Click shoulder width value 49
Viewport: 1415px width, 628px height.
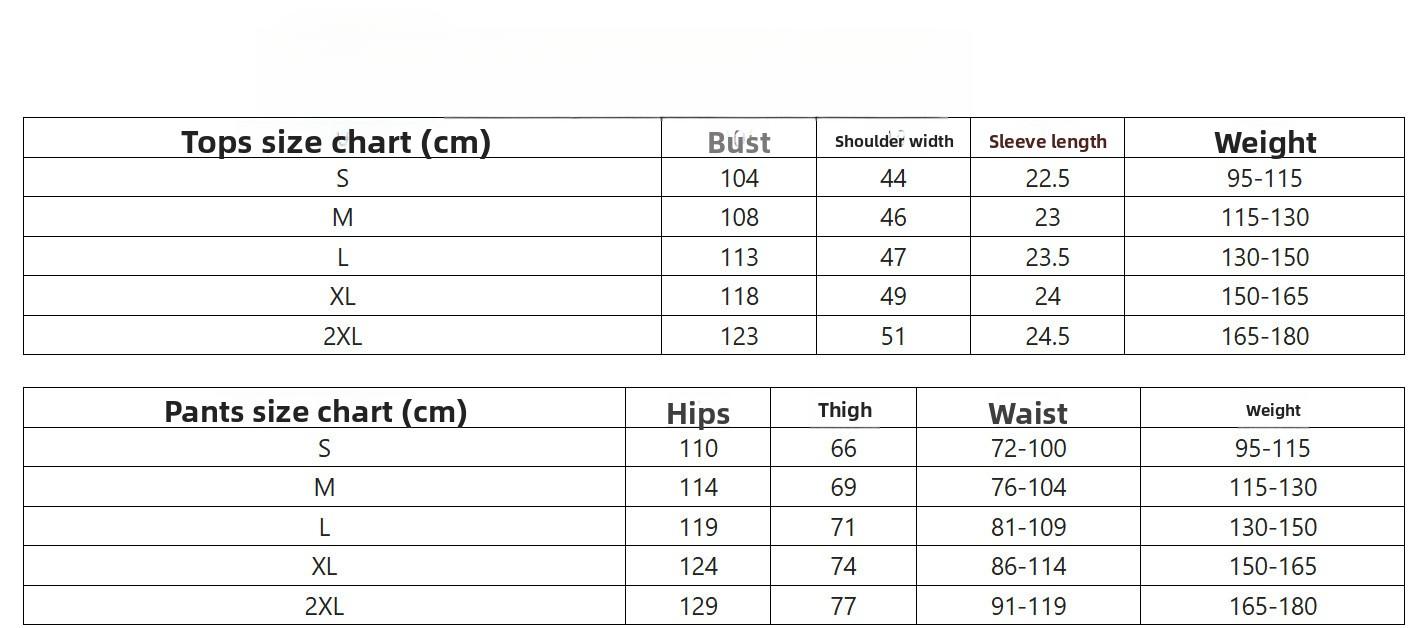[893, 296]
